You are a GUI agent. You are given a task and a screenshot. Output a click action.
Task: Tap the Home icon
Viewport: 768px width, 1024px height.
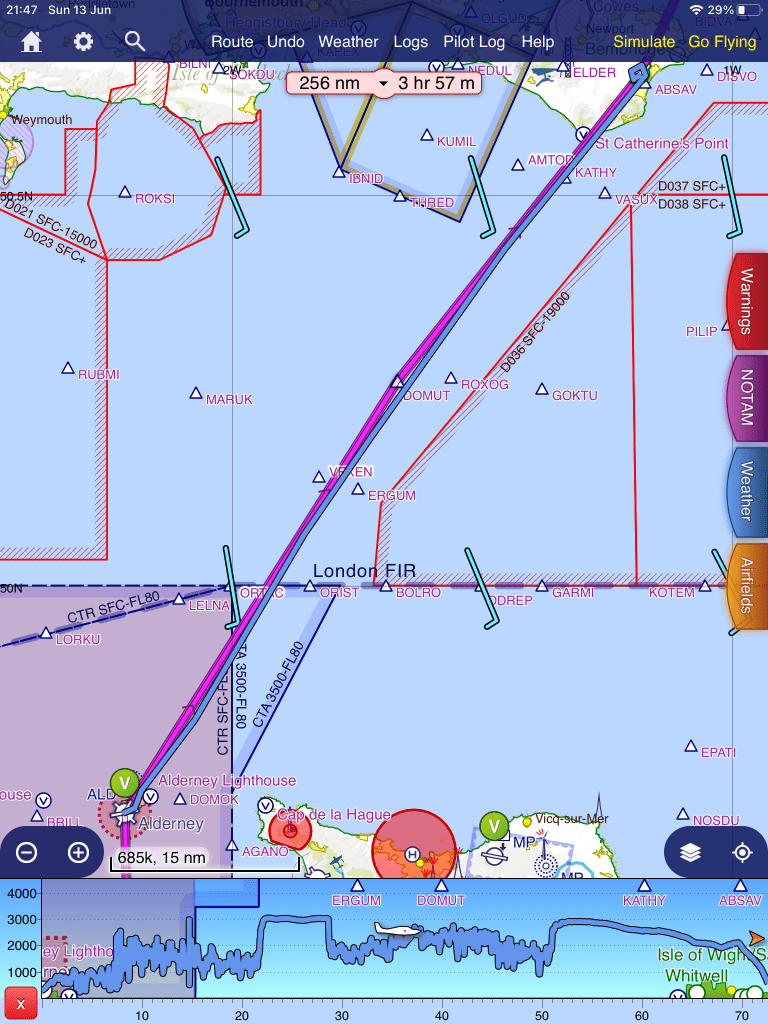pyautogui.click(x=32, y=42)
